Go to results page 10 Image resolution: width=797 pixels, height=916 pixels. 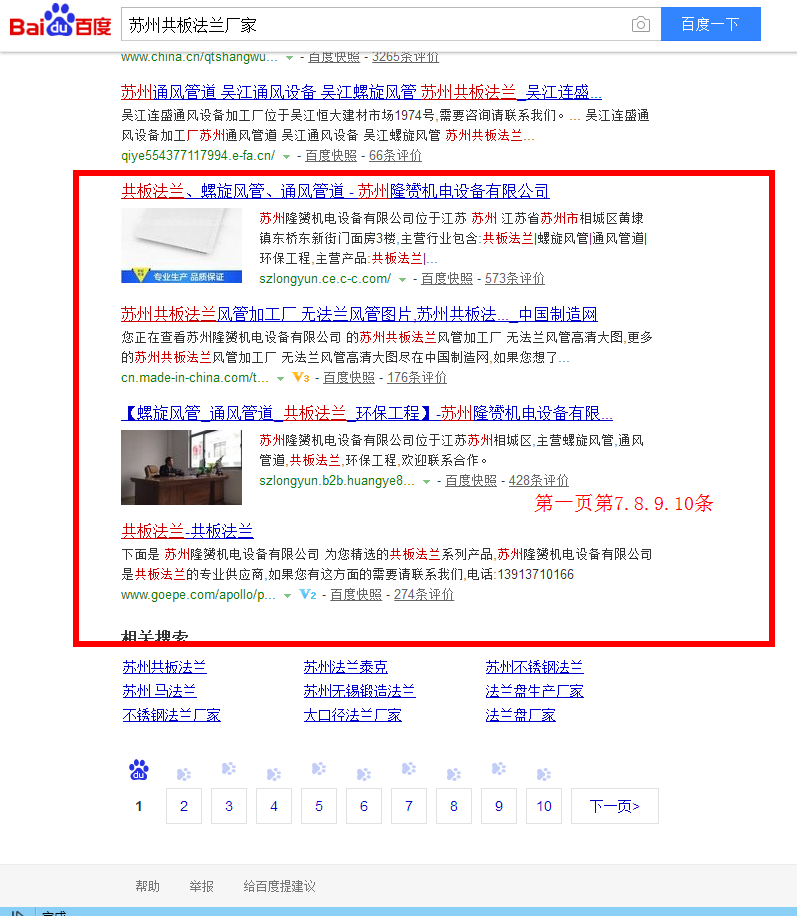coord(544,806)
